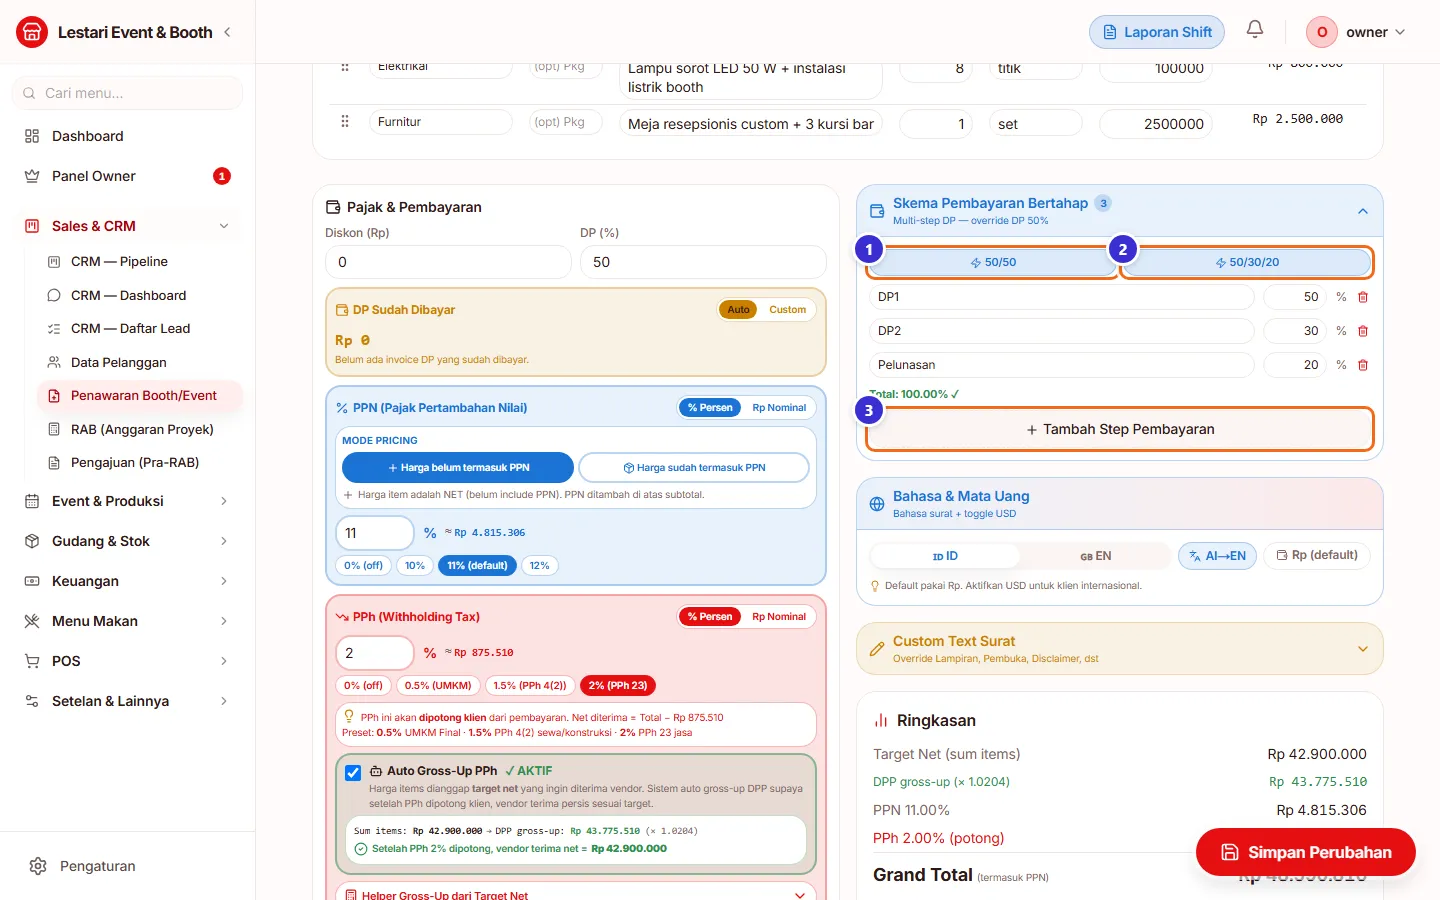Expand the Custom Text Surat section
1440x900 pixels.
1363,649
